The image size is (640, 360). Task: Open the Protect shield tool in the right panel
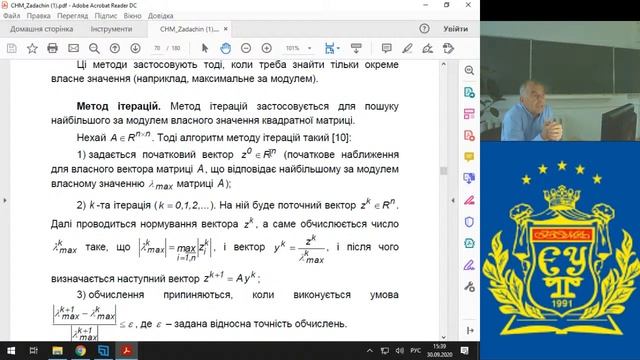point(469,222)
